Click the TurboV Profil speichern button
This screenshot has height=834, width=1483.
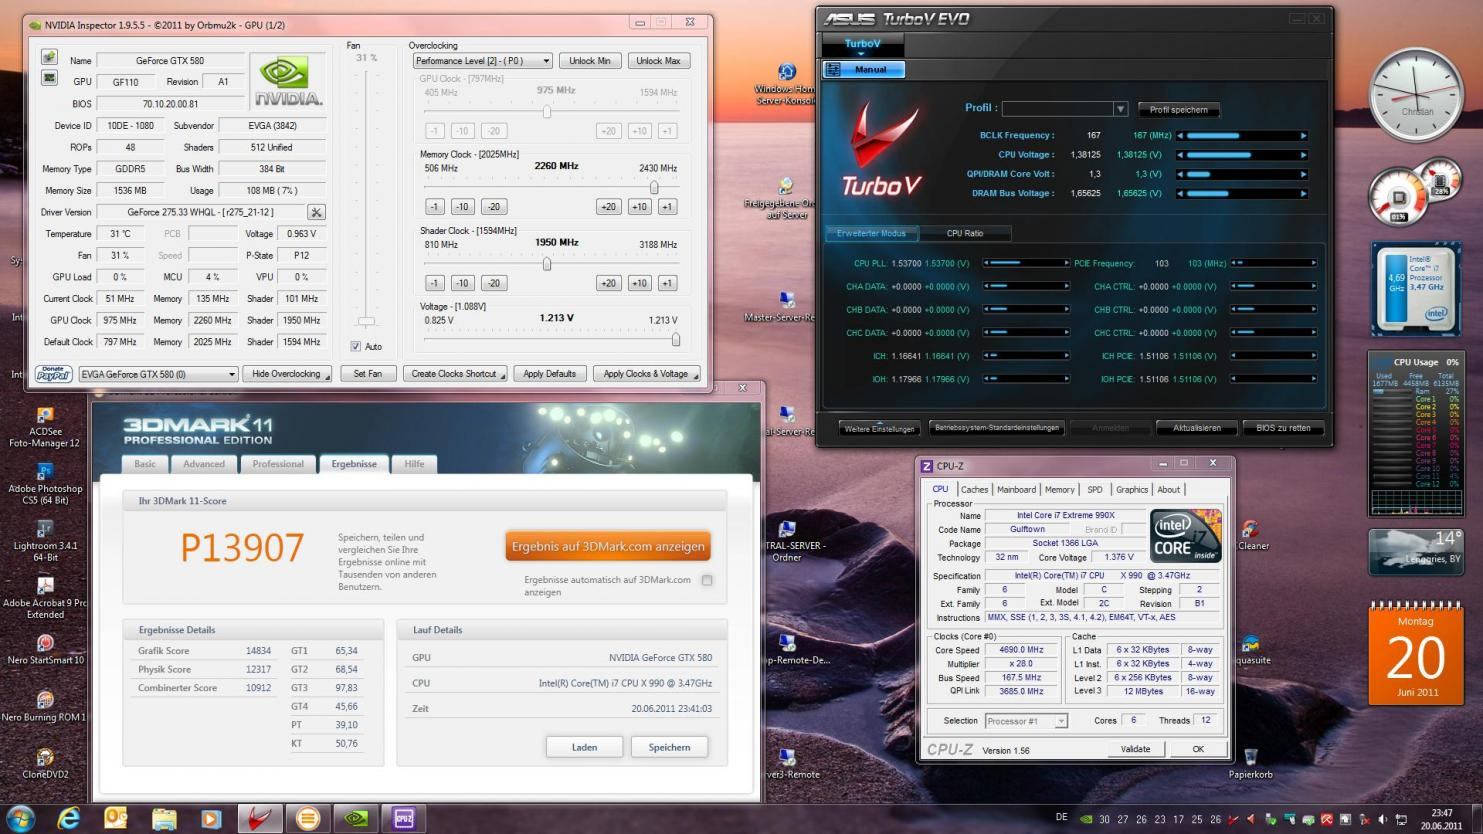coord(1179,110)
